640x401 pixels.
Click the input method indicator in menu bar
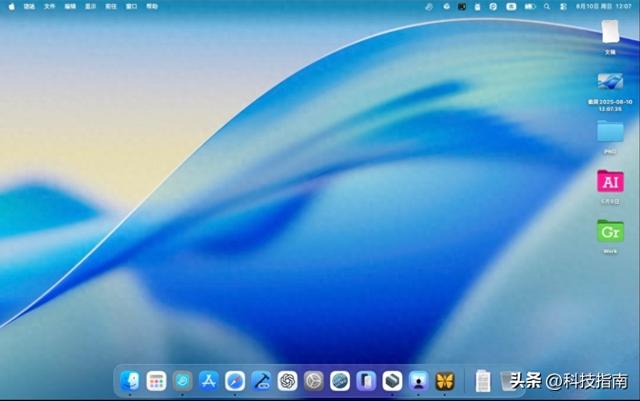[511, 7]
